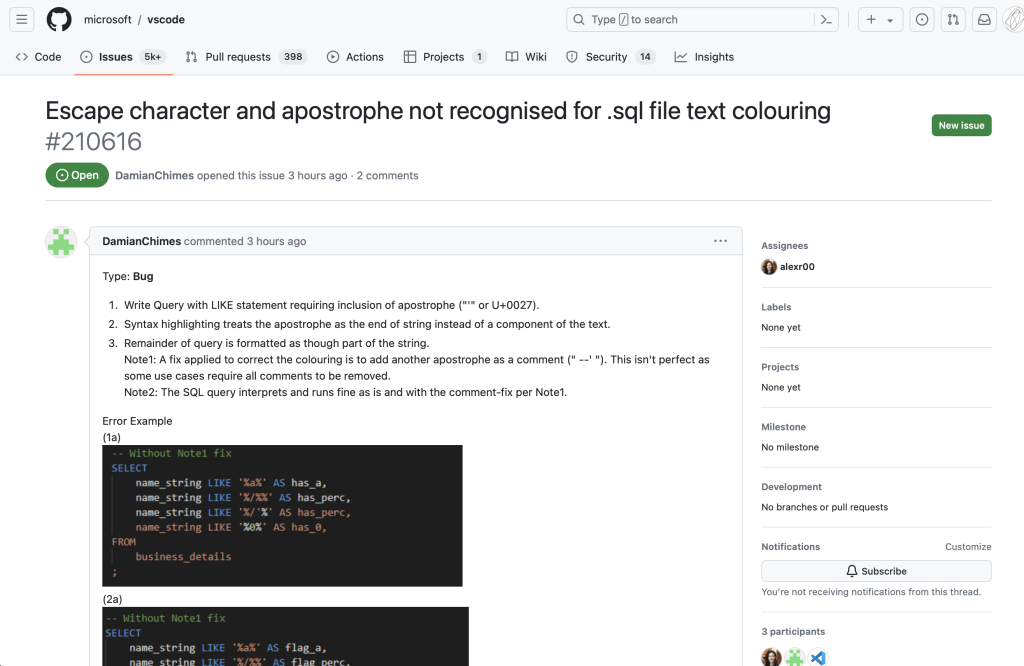Image resolution: width=1024 pixels, height=666 pixels.
Task: Click alexr00 assignee avatar
Action: coord(769,266)
